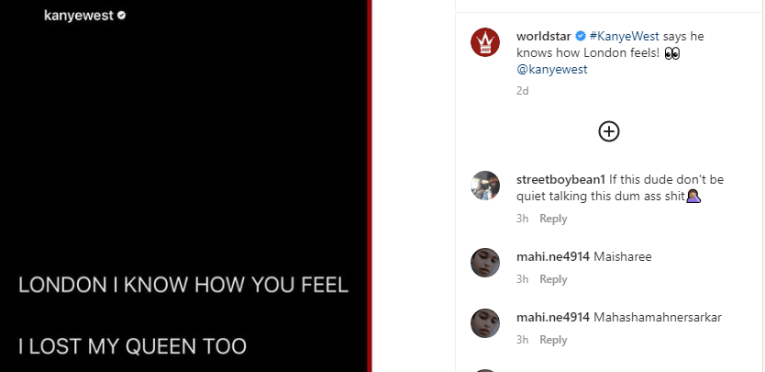Viewport: 765px width, 372px height.
Task: Reply to streetboybean1's comment
Action: pyautogui.click(x=553, y=219)
